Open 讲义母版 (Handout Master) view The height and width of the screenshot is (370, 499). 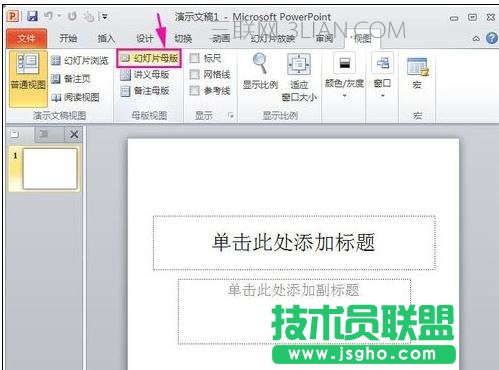click(x=145, y=75)
